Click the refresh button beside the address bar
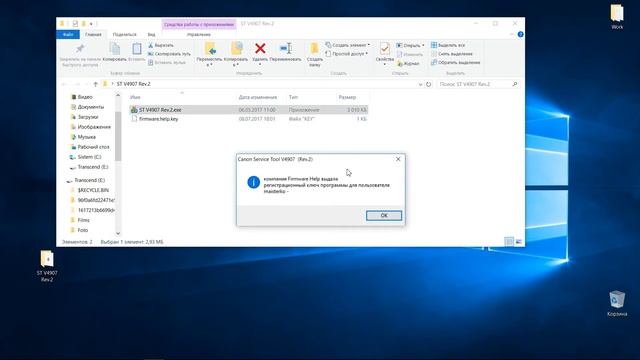 coord(429,84)
